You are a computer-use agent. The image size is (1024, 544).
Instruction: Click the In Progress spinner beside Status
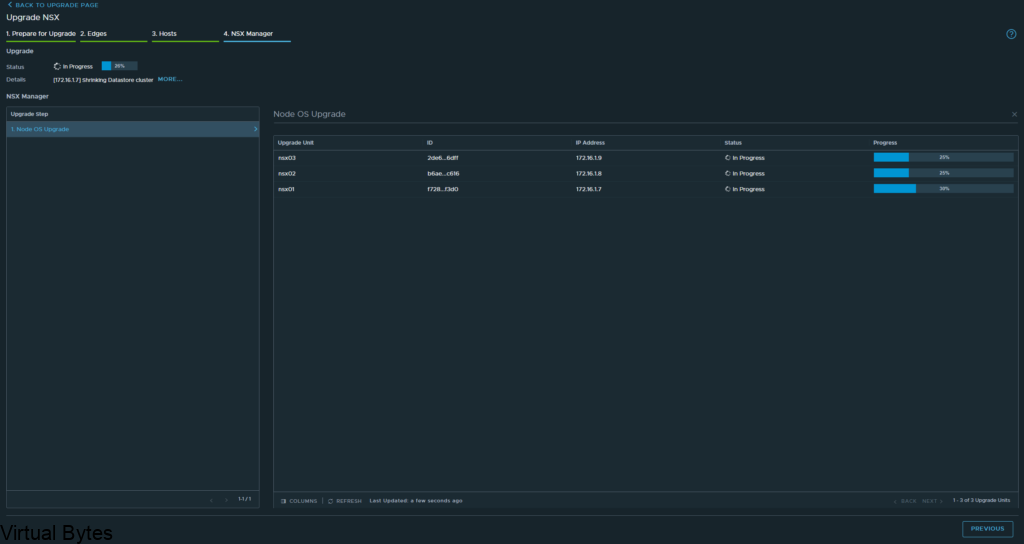point(57,66)
